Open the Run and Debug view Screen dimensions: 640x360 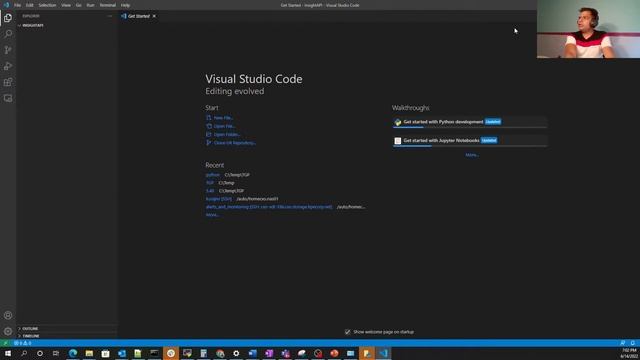click(8, 66)
